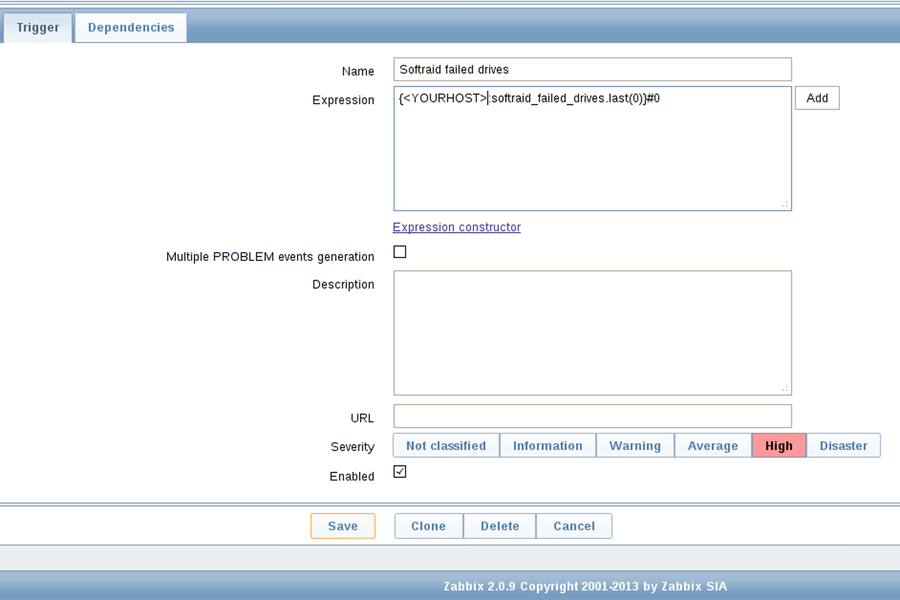Enable Multiple PROBLEM events generation checkbox

pyautogui.click(x=400, y=252)
